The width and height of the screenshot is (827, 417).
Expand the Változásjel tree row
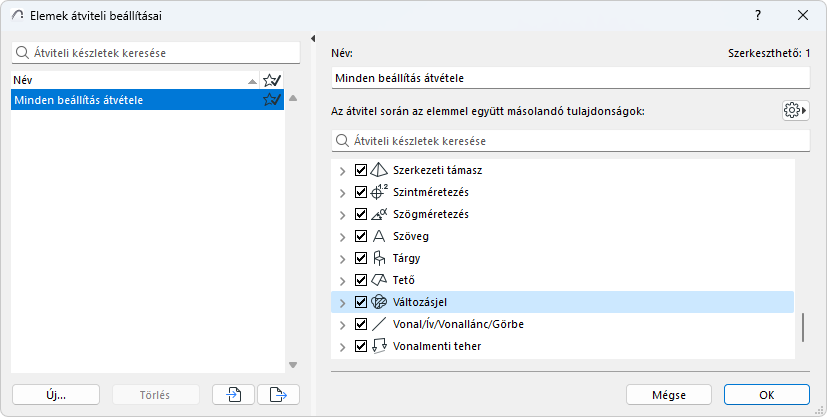click(343, 302)
